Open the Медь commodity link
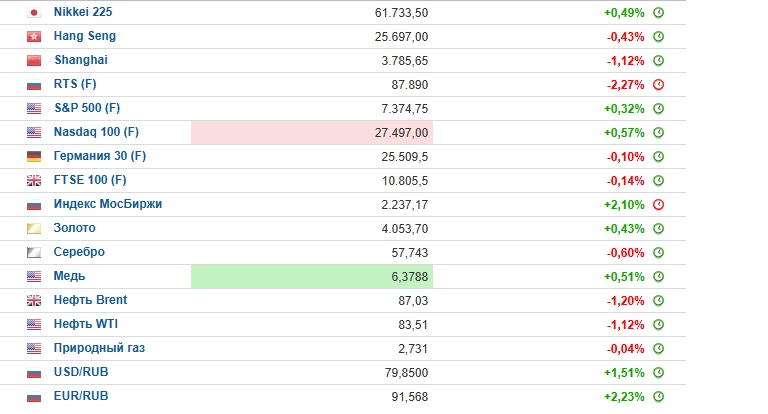 (x=69, y=276)
